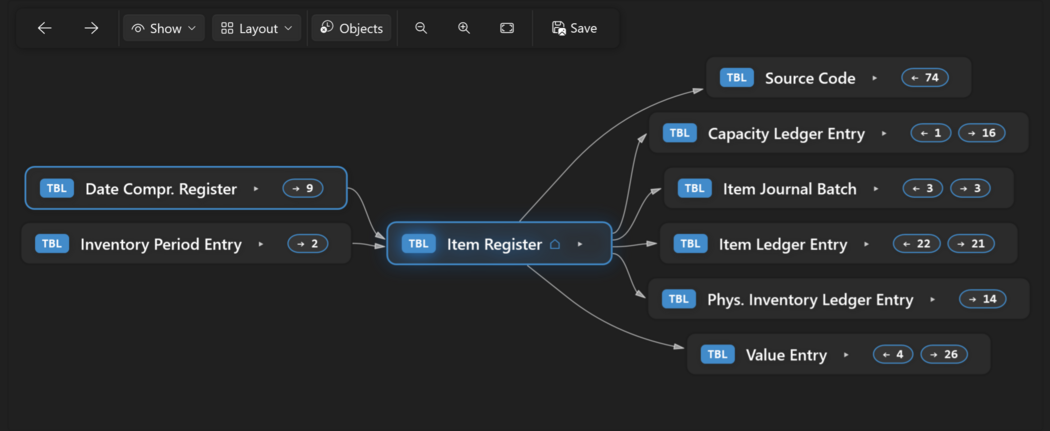Screen dimensions: 1050x431
Task: Click Item Journal Batch incoming 3 badge
Action: tap(923, 189)
